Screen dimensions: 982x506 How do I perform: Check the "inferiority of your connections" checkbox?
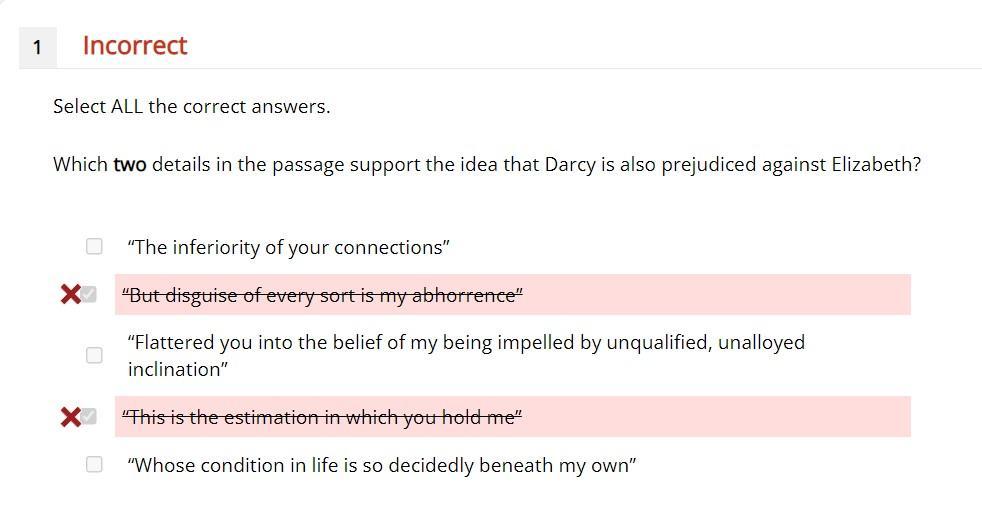[94, 246]
